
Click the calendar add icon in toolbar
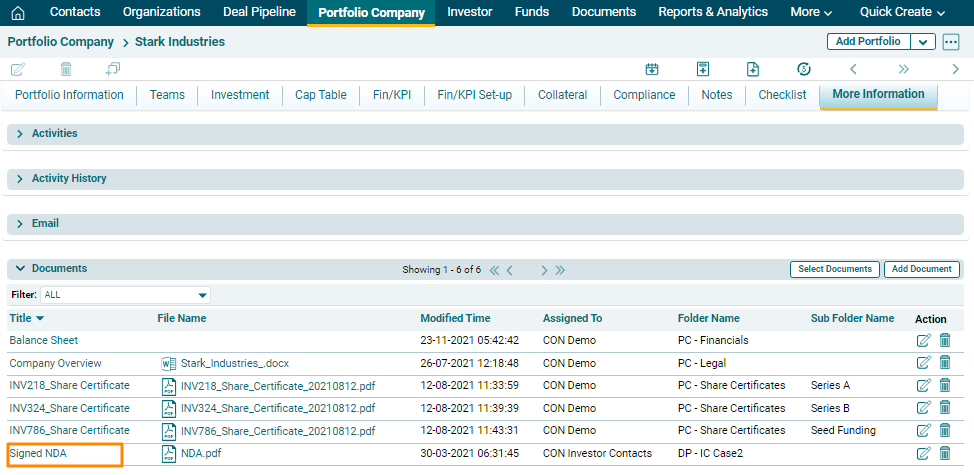(652, 69)
